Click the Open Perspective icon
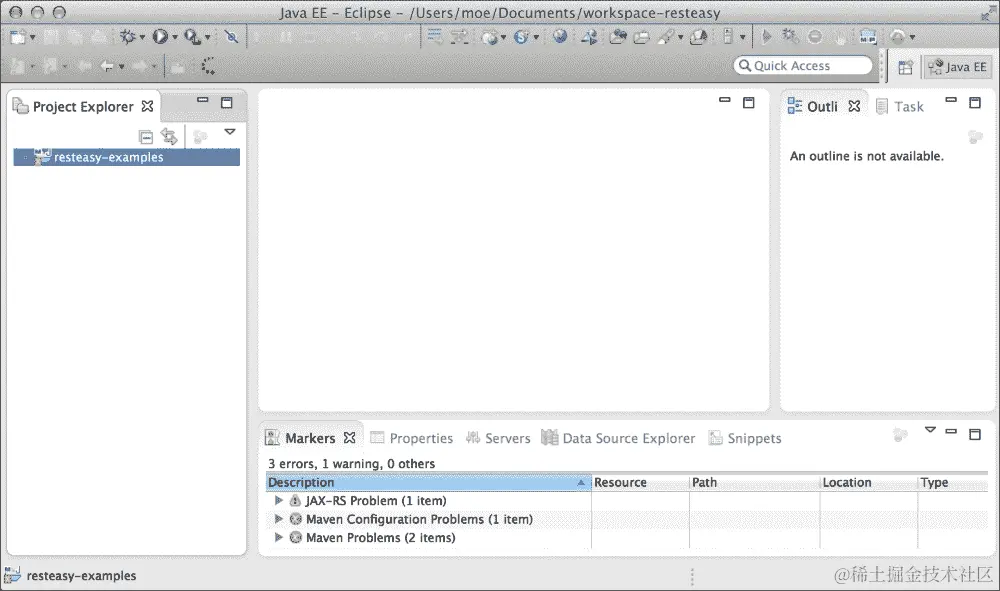This screenshot has width=1000, height=591. pos(905,67)
